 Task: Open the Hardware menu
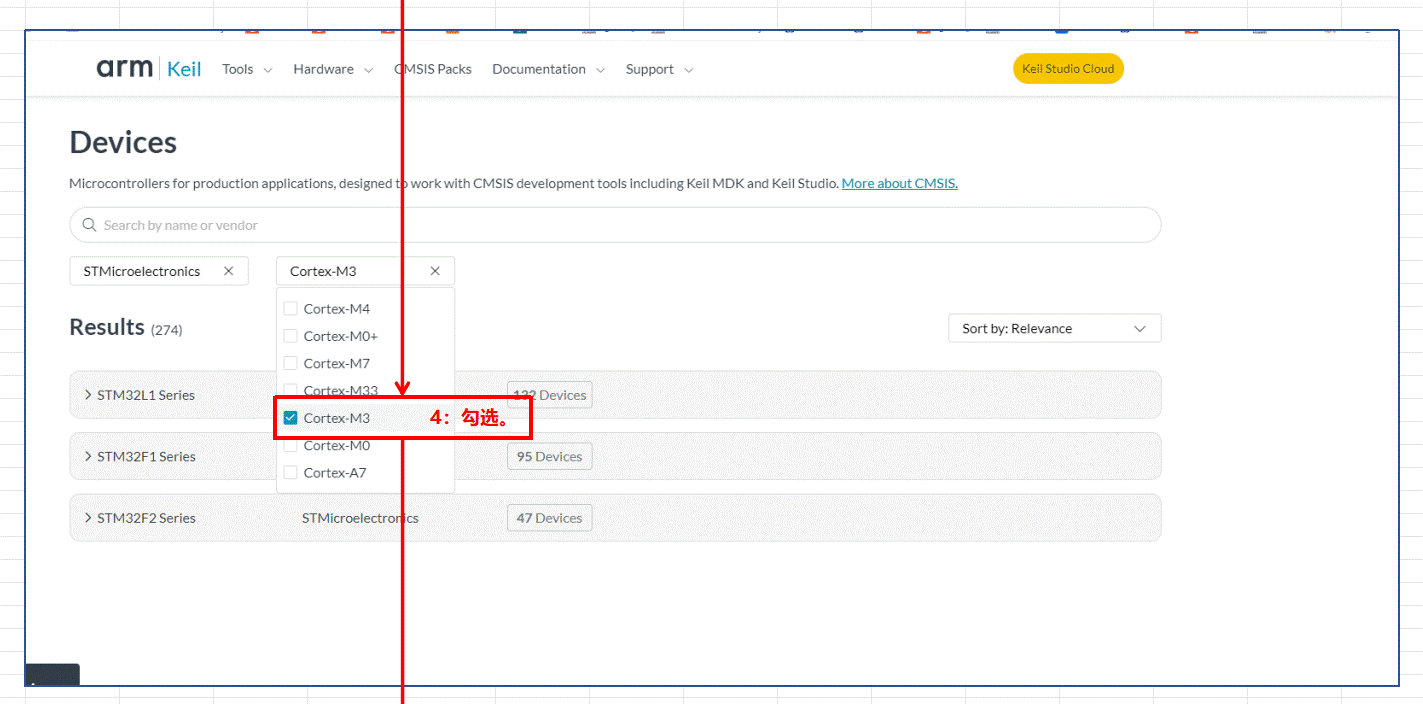[333, 69]
